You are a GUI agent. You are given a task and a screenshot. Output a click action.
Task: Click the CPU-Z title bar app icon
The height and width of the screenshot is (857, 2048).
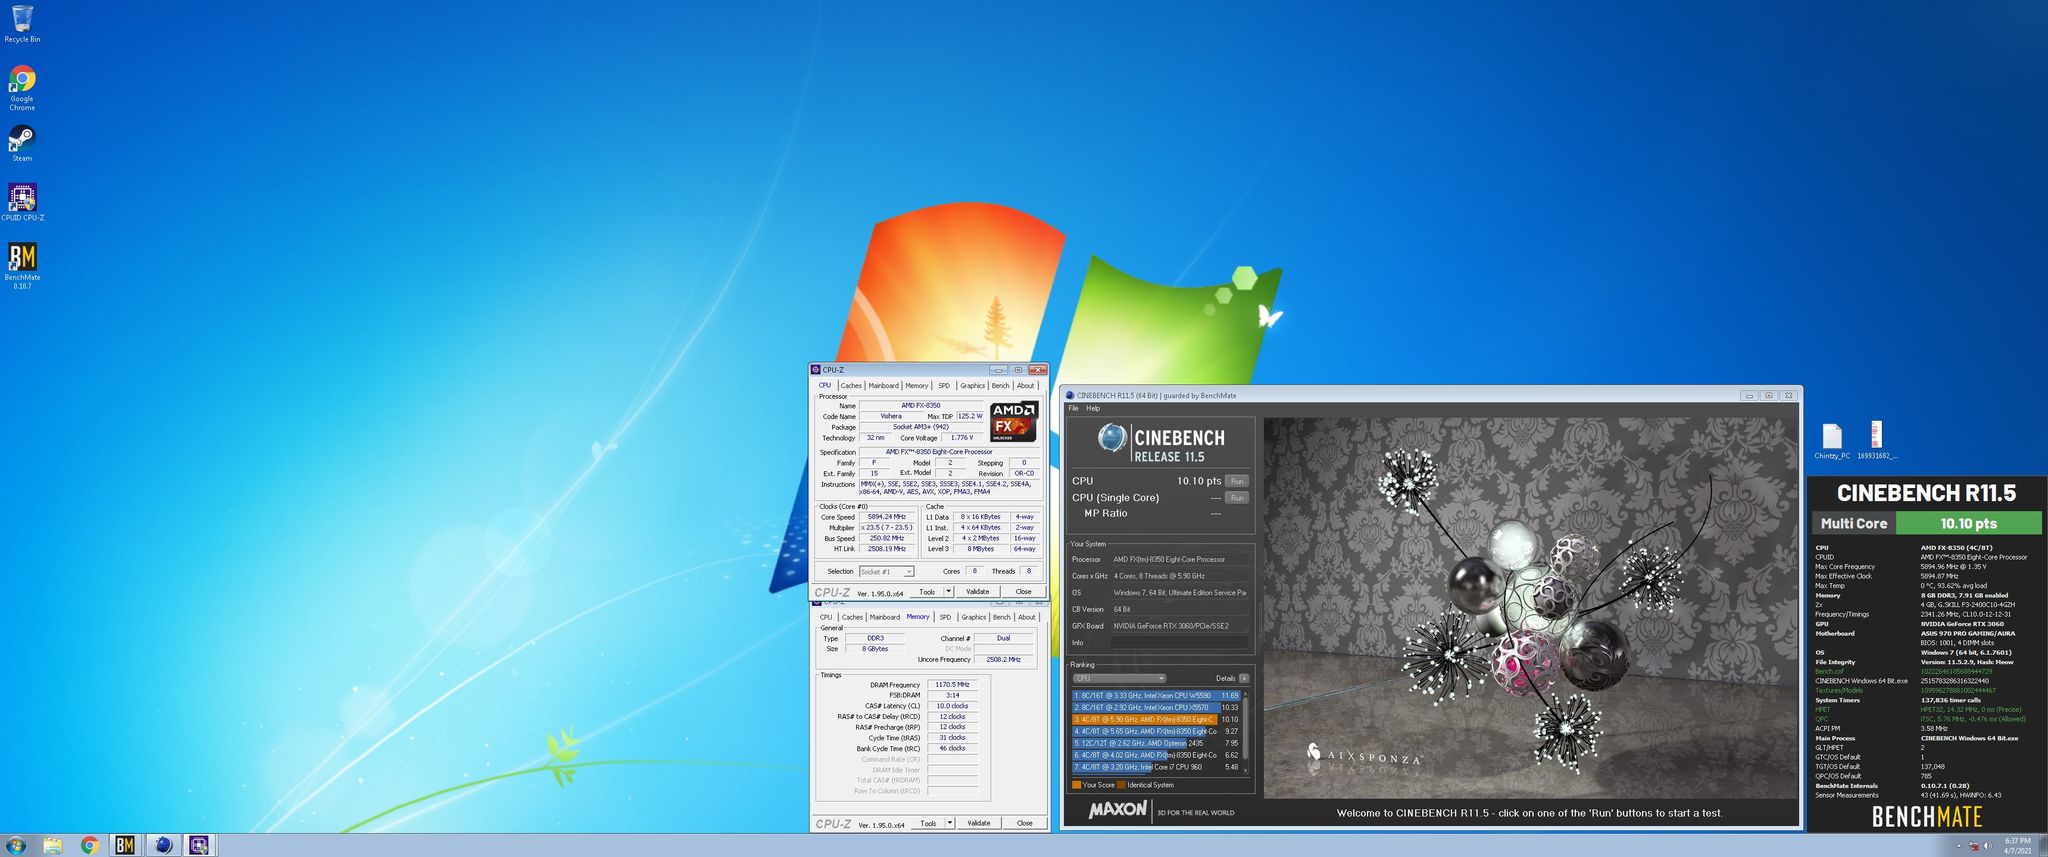click(816, 370)
